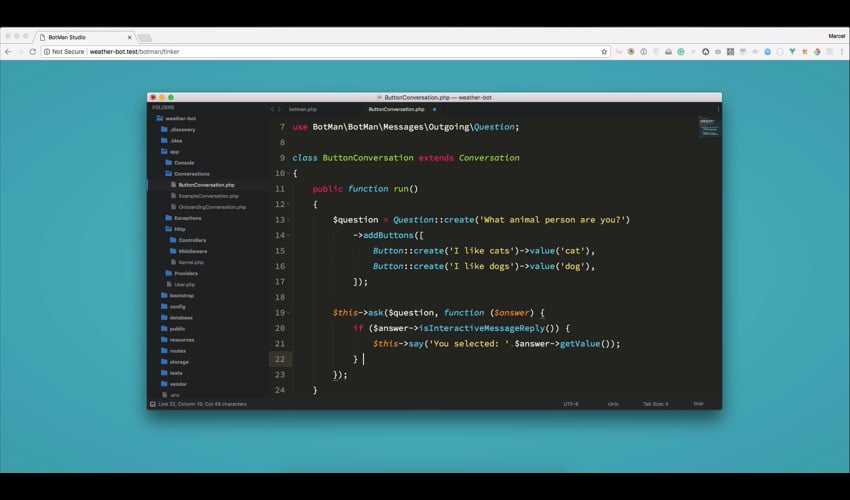Fold code at line 10 arrow
The image size is (850, 500).
pos(288,174)
